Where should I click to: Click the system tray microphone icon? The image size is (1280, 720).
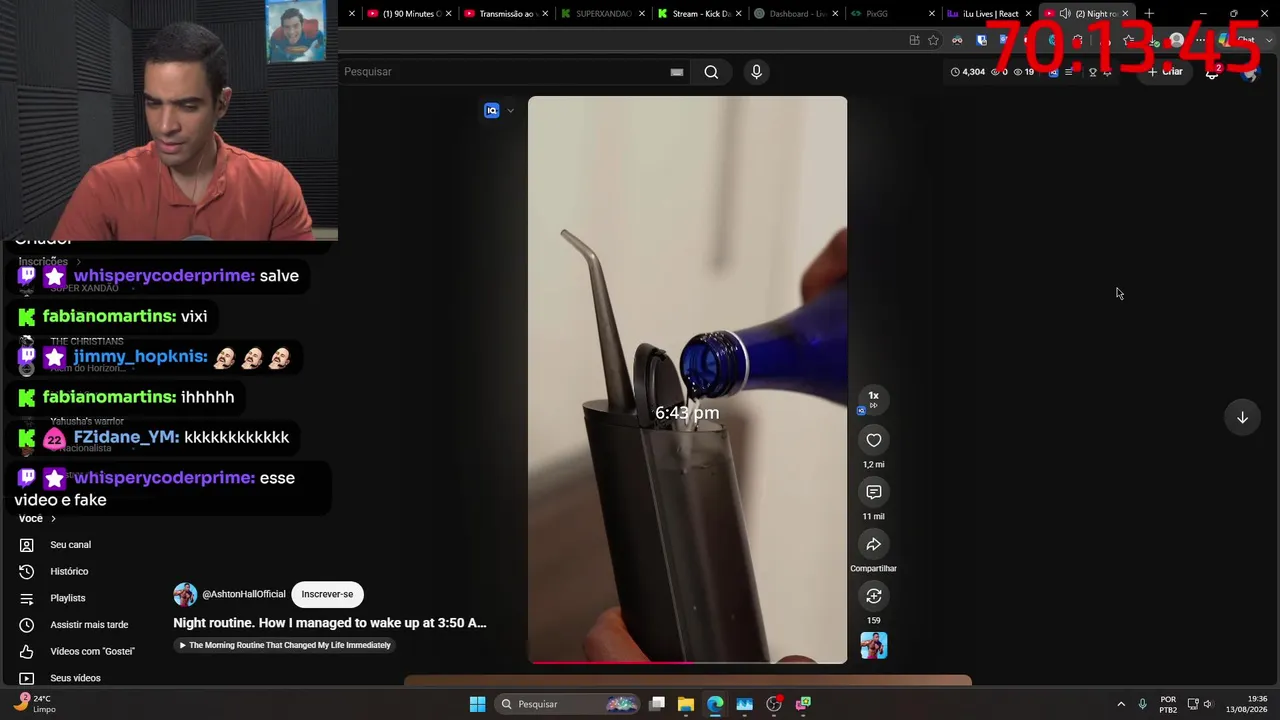point(1142,704)
